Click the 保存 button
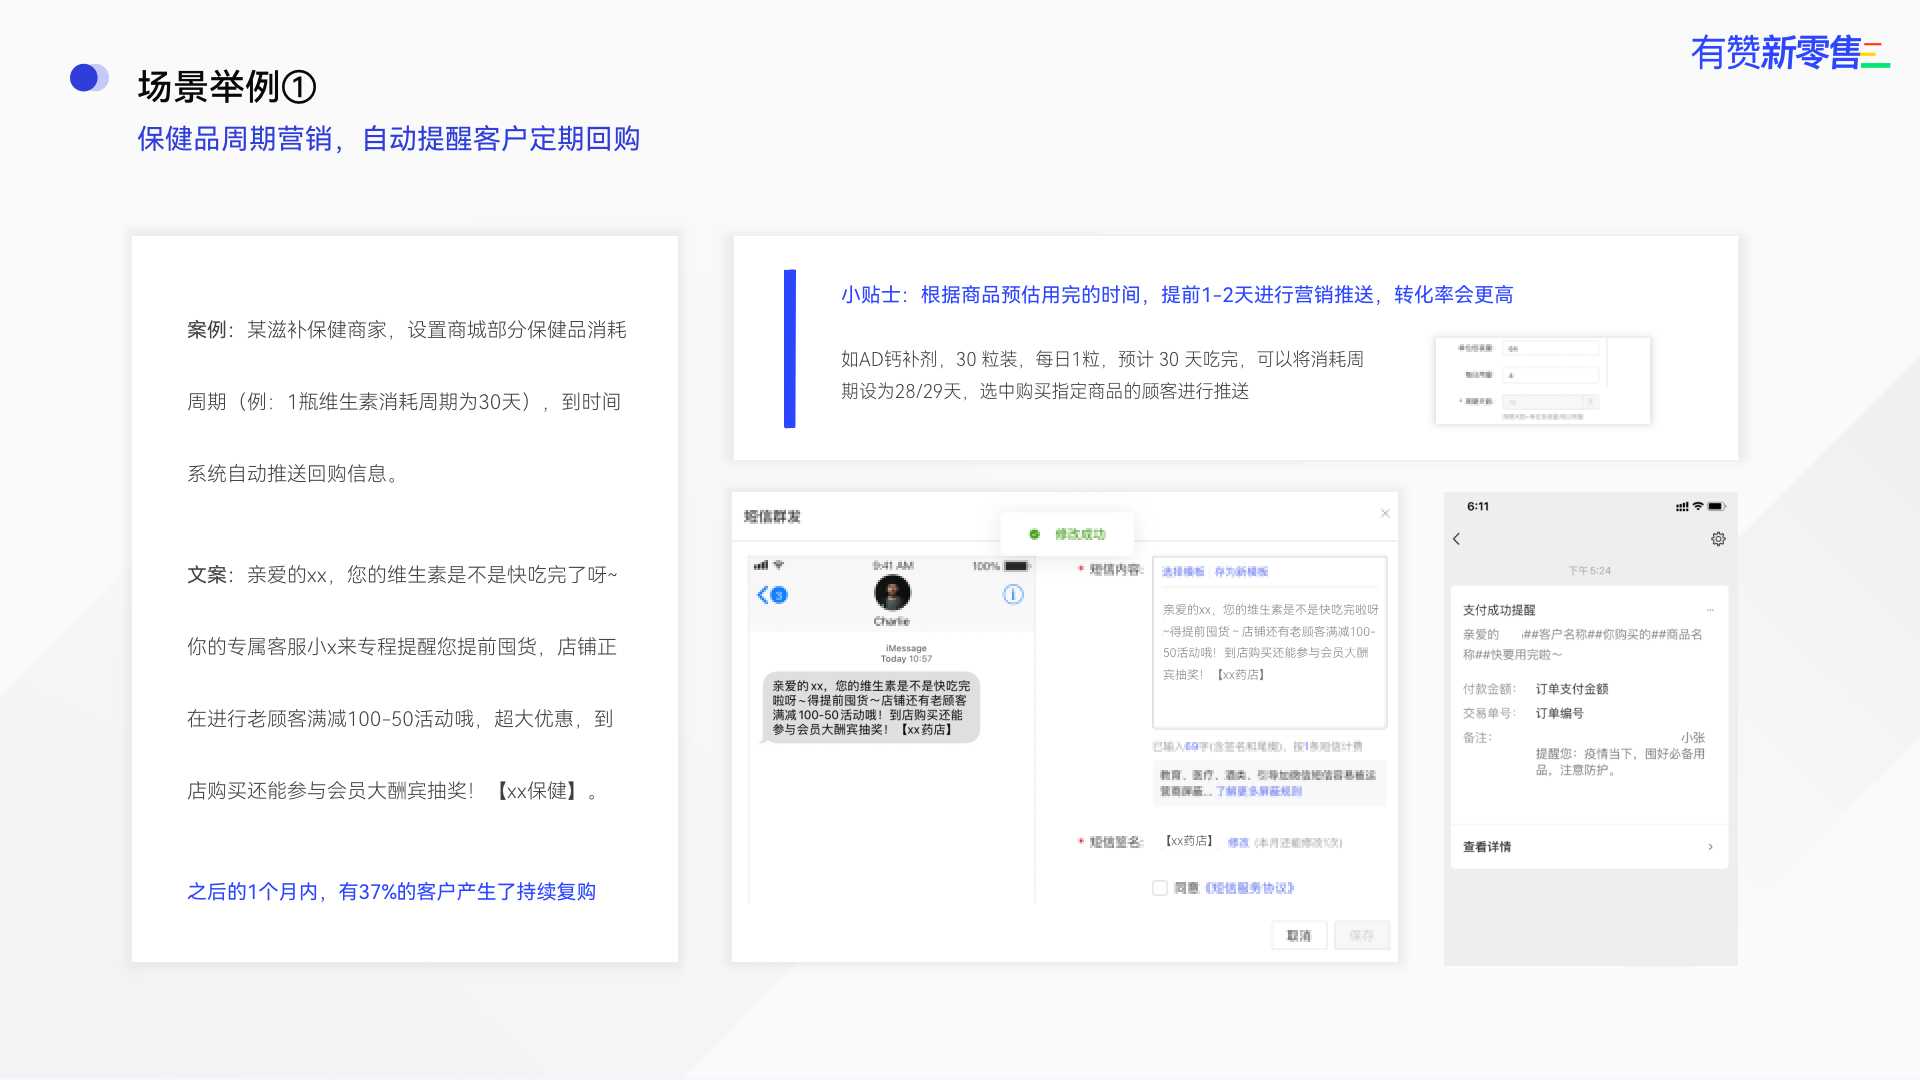The image size is (1920, 1080). (x=1361, y=935)
